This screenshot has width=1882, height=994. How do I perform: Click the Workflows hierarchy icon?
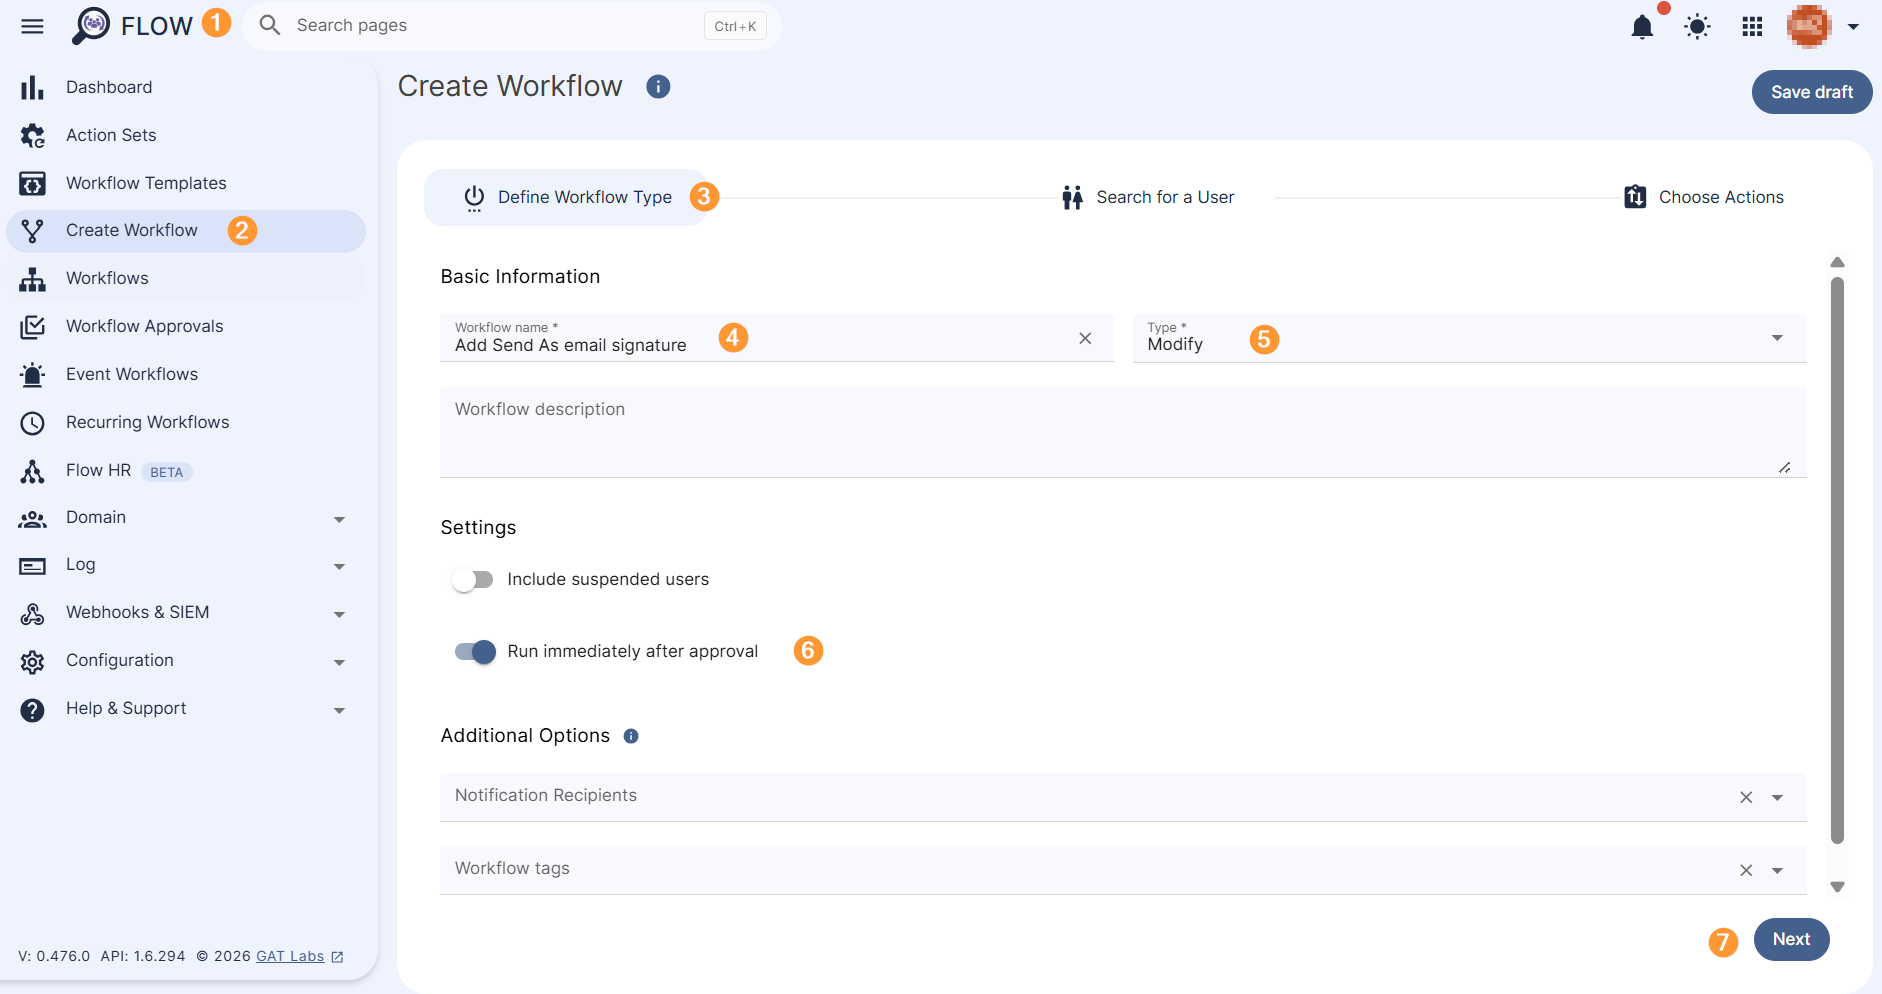(x=32, y=279)
